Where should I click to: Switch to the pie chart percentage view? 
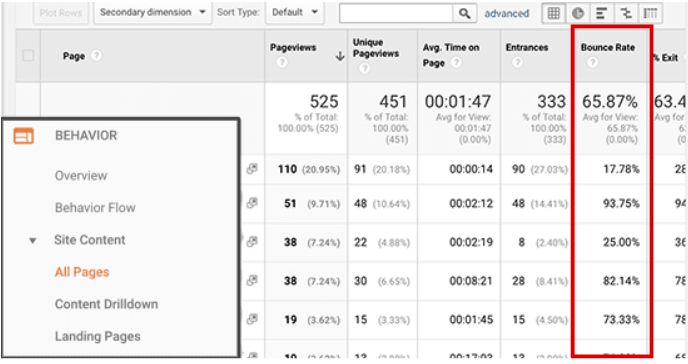(x=578, y=14)
